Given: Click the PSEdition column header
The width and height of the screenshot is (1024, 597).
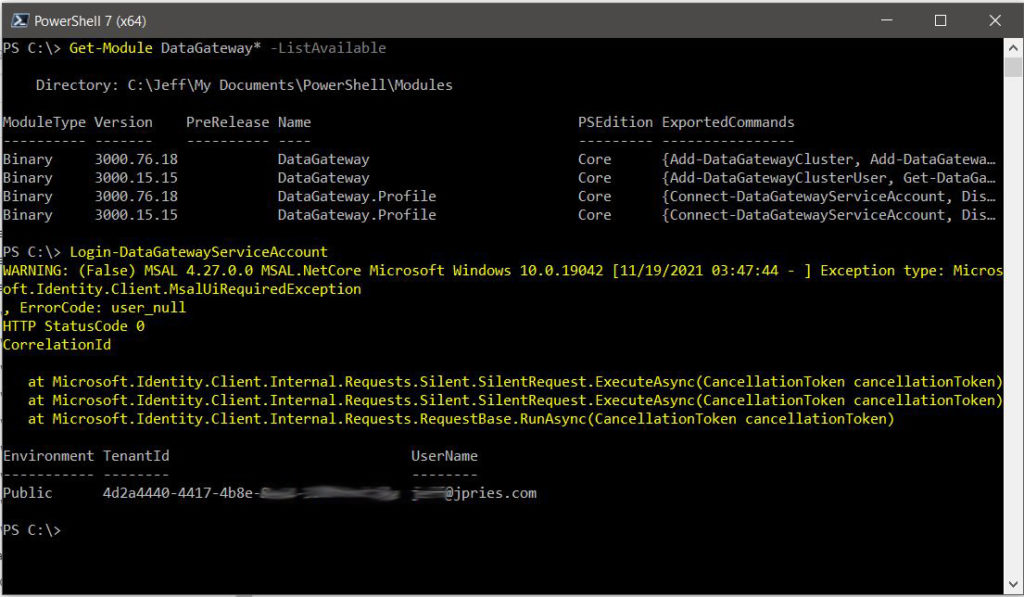Looking at the screenshot, I should point(615,122).
